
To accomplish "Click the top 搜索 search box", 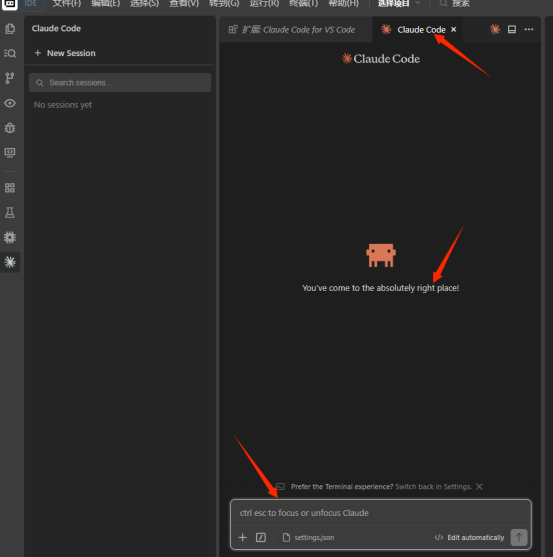I will [x=454, y=4].
